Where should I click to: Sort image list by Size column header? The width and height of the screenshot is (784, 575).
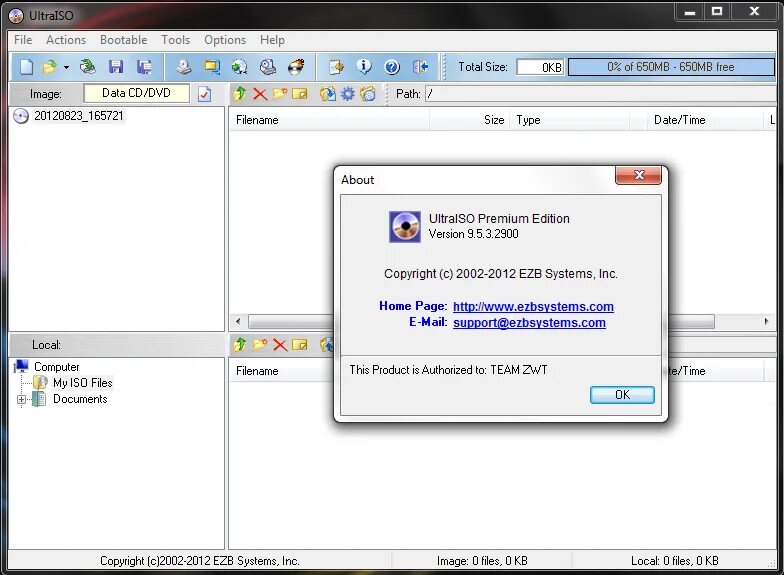(470, 120)
